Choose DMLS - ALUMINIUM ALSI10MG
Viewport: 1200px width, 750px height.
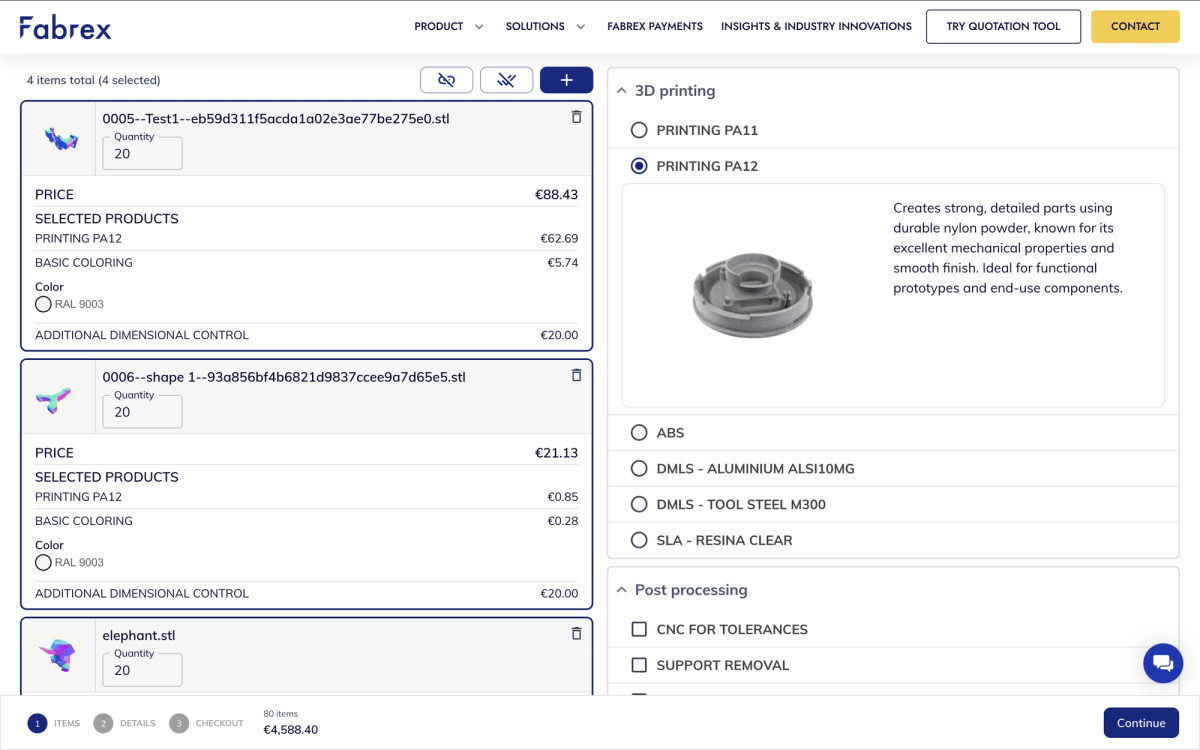[x=639, y=469]
